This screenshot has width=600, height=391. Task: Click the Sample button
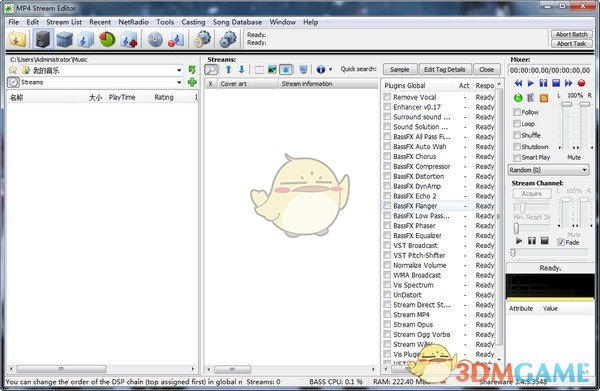[x=399, y=70]
